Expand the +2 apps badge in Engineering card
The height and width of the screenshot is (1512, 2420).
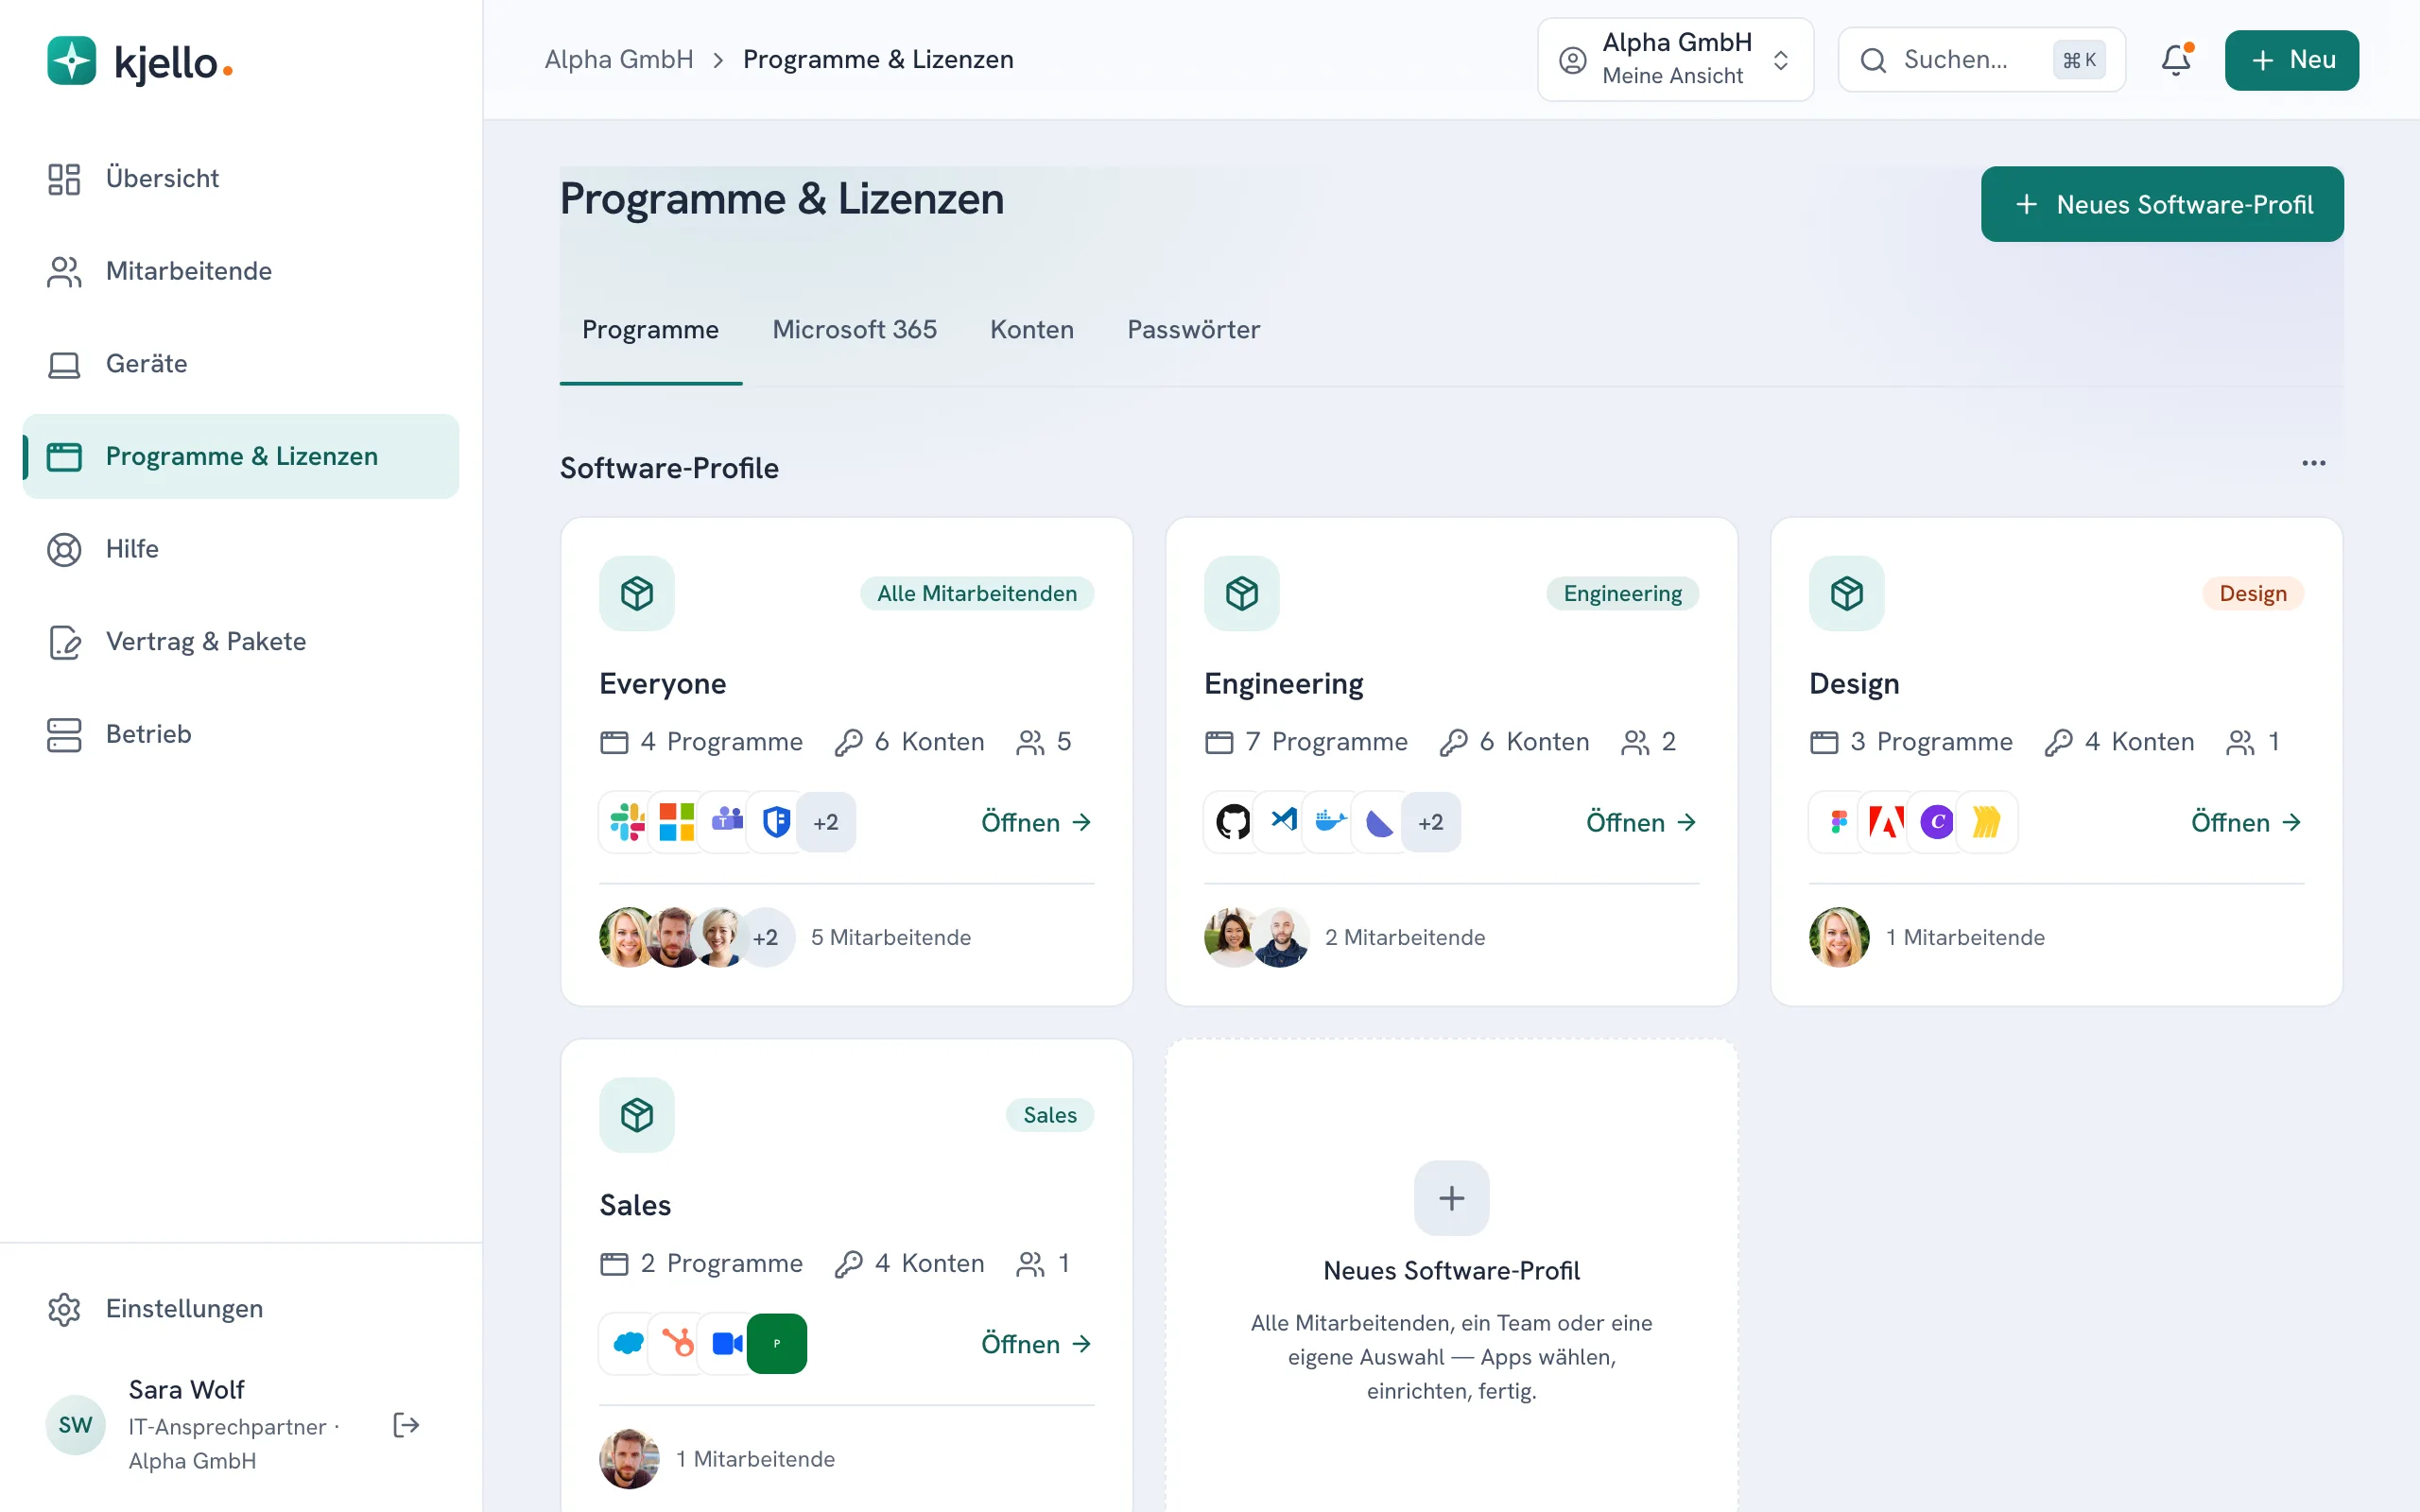pos(1431,822)
